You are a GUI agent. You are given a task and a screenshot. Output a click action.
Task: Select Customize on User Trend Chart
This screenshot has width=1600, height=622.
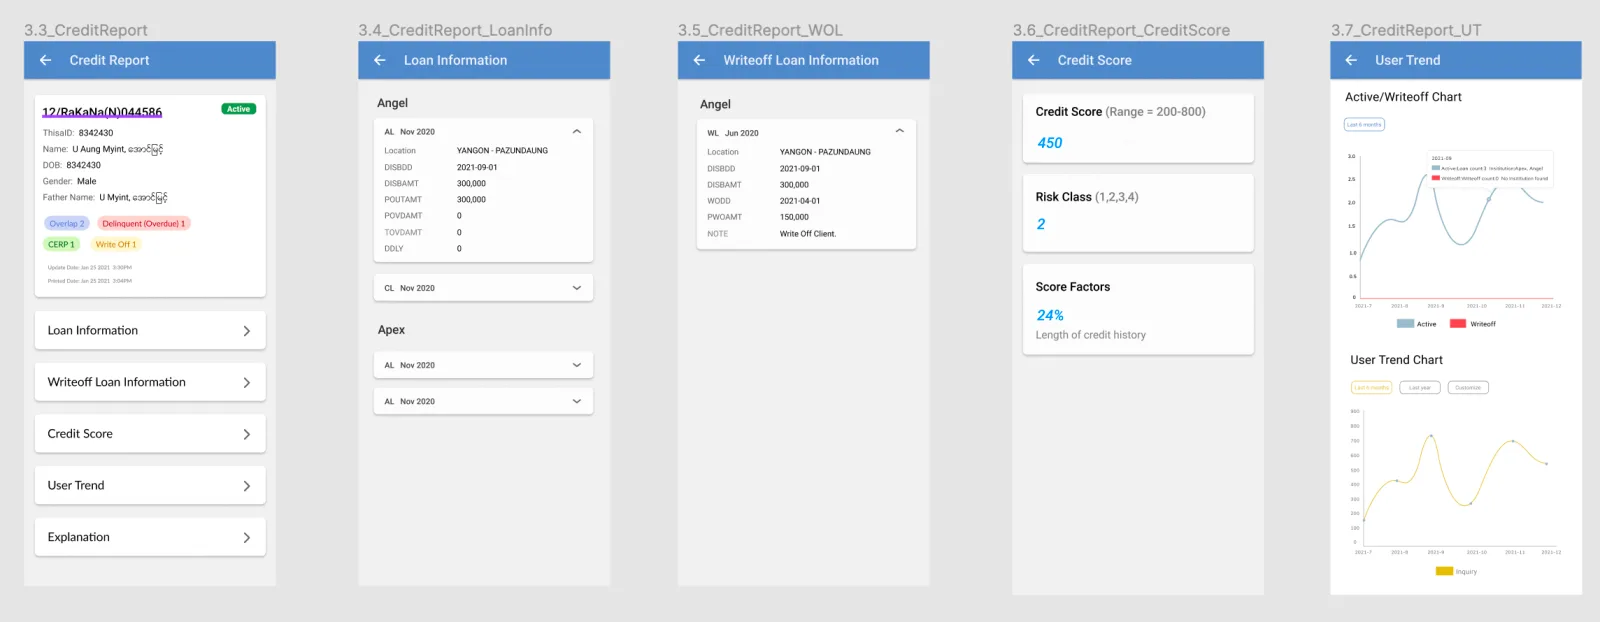pos(1468,388)
